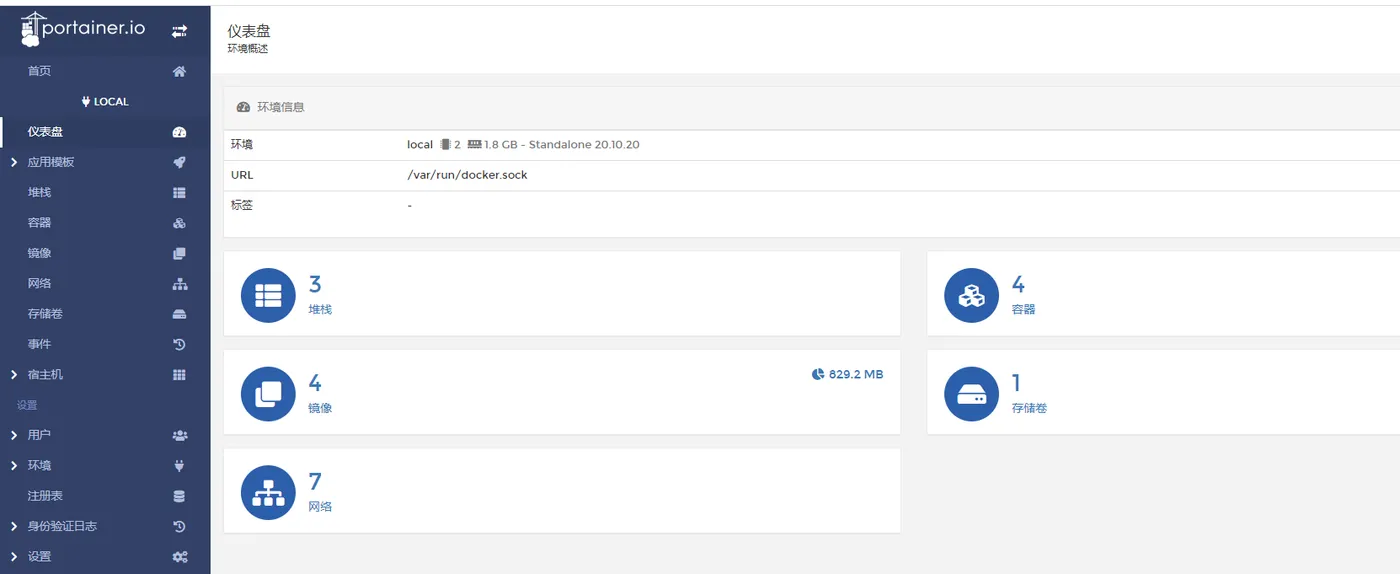Open 首页 in the sidebar
The width and height of the screenshot is (1400, 574).
39,71
